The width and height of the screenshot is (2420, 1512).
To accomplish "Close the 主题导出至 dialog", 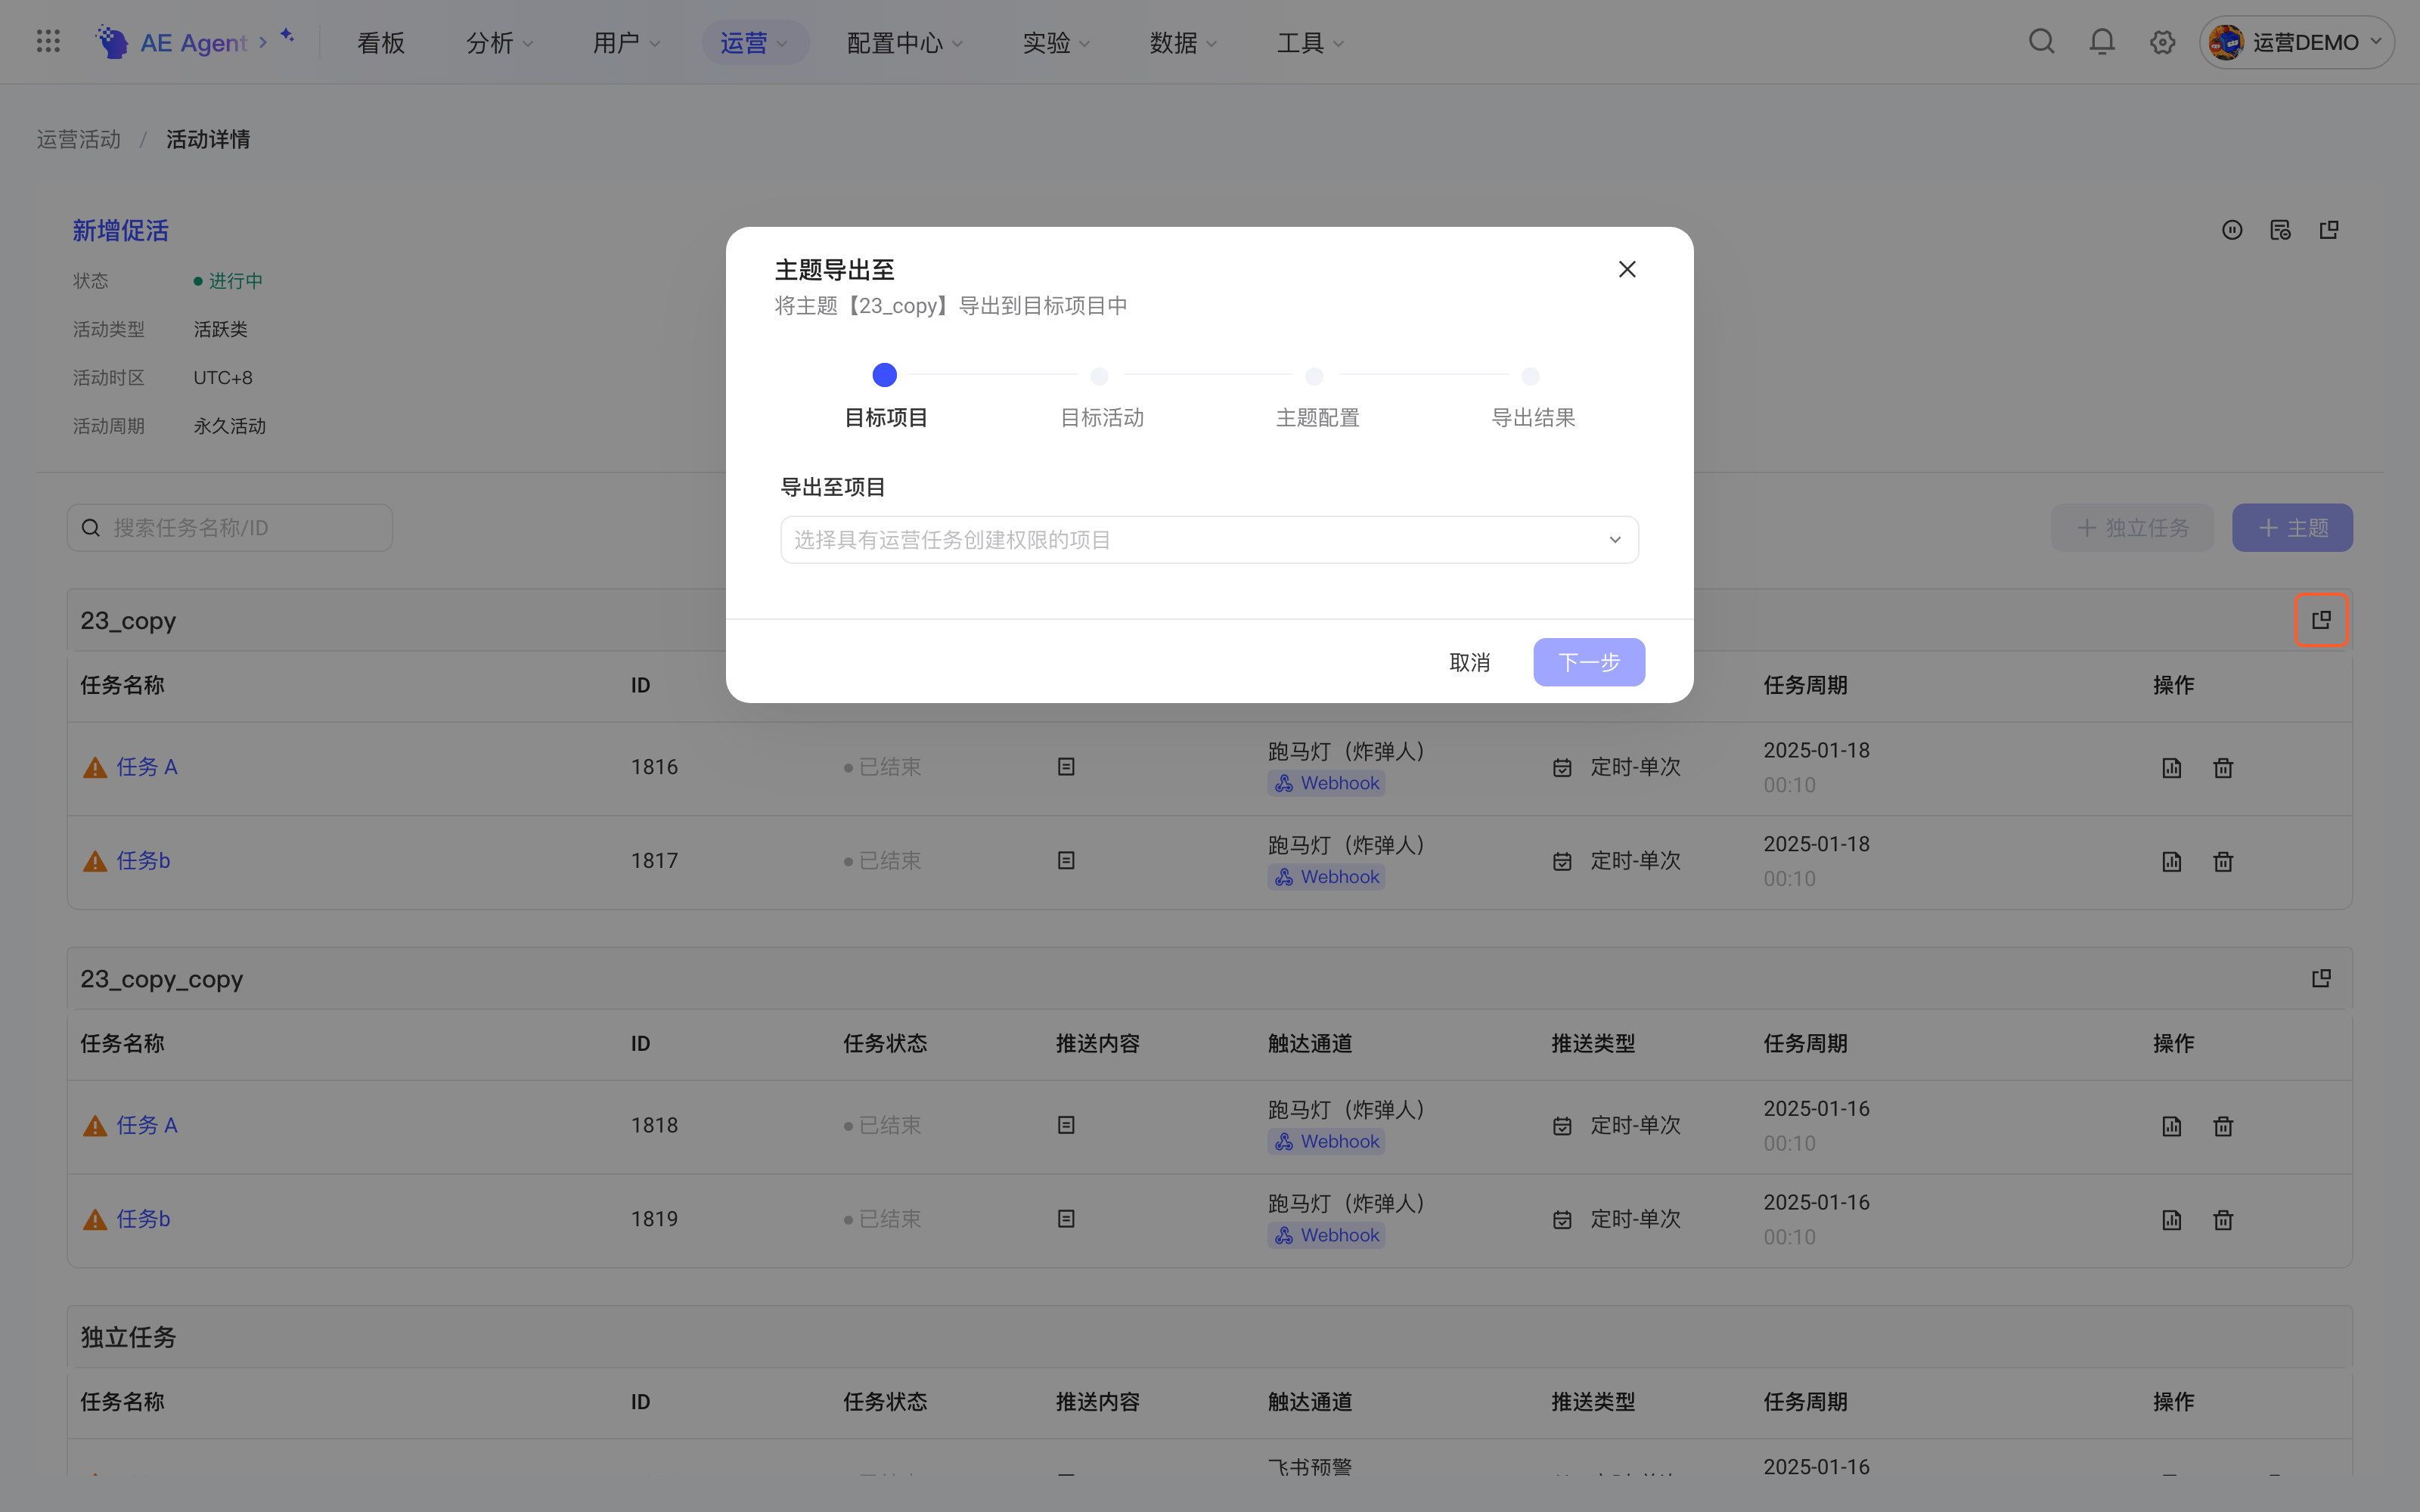I will [x=1627, y=269].
